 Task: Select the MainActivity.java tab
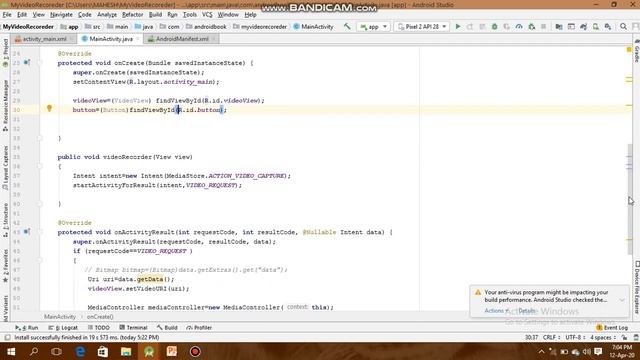[111, 39]
